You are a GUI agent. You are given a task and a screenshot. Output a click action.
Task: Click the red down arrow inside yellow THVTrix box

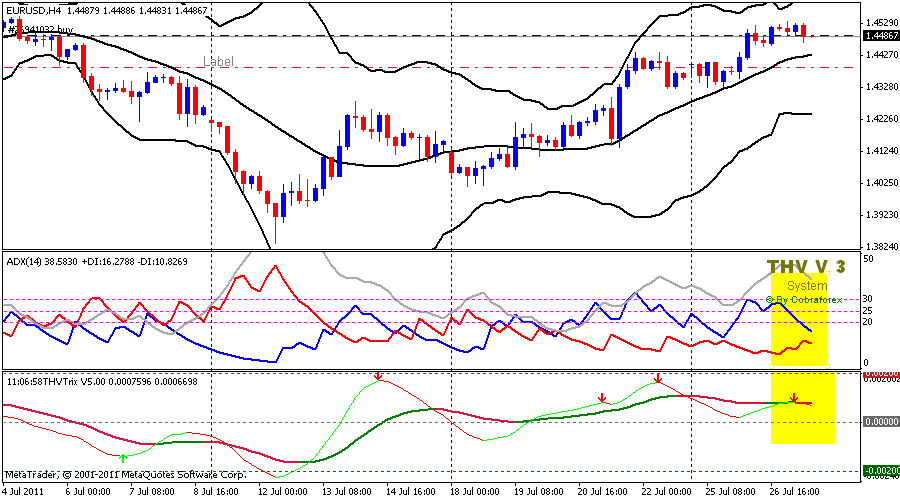(793, 397)
